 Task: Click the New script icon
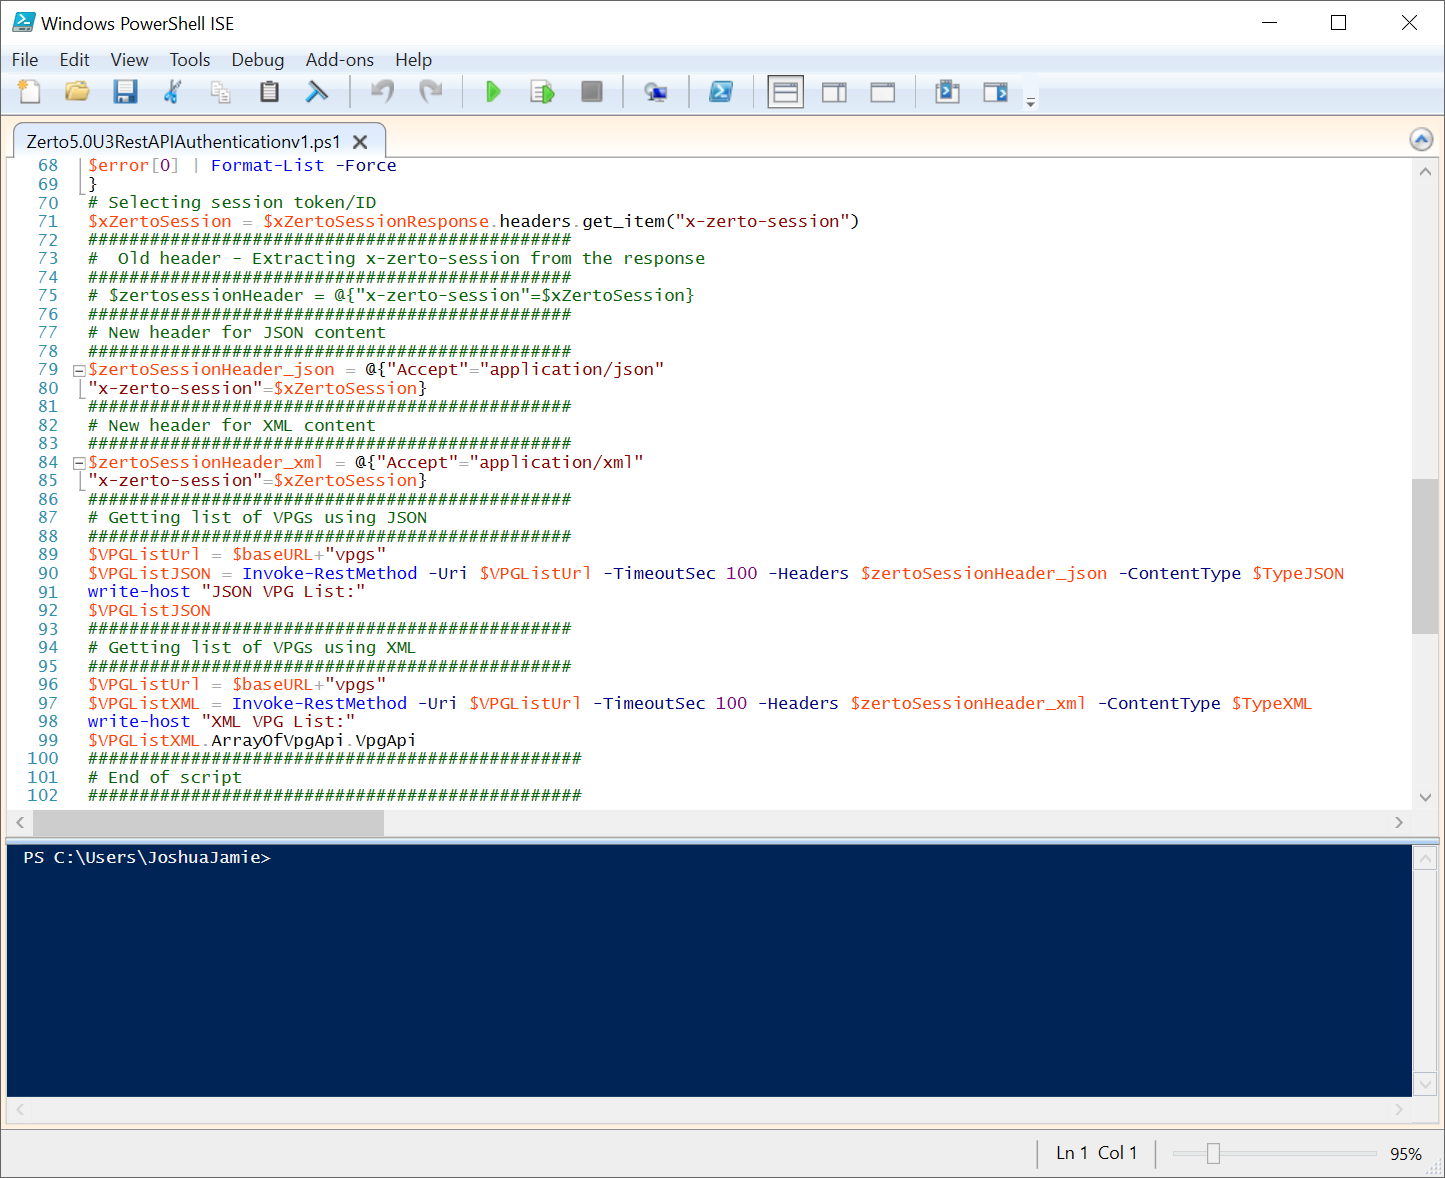tap(29, 92)
